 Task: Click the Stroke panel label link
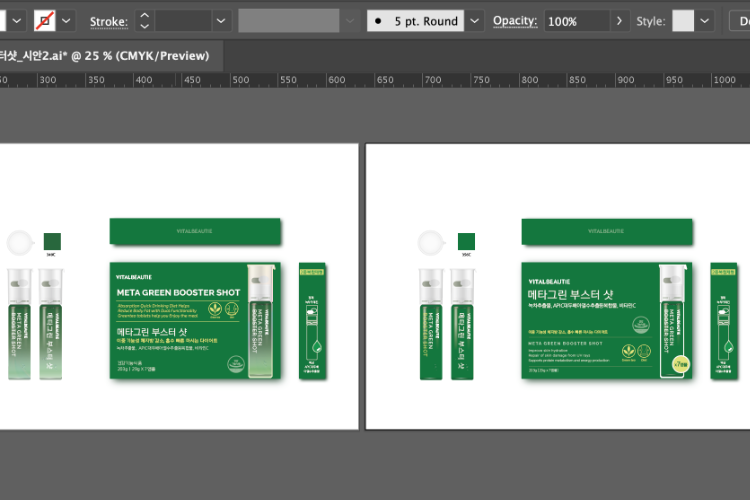(x=109, y=22)
